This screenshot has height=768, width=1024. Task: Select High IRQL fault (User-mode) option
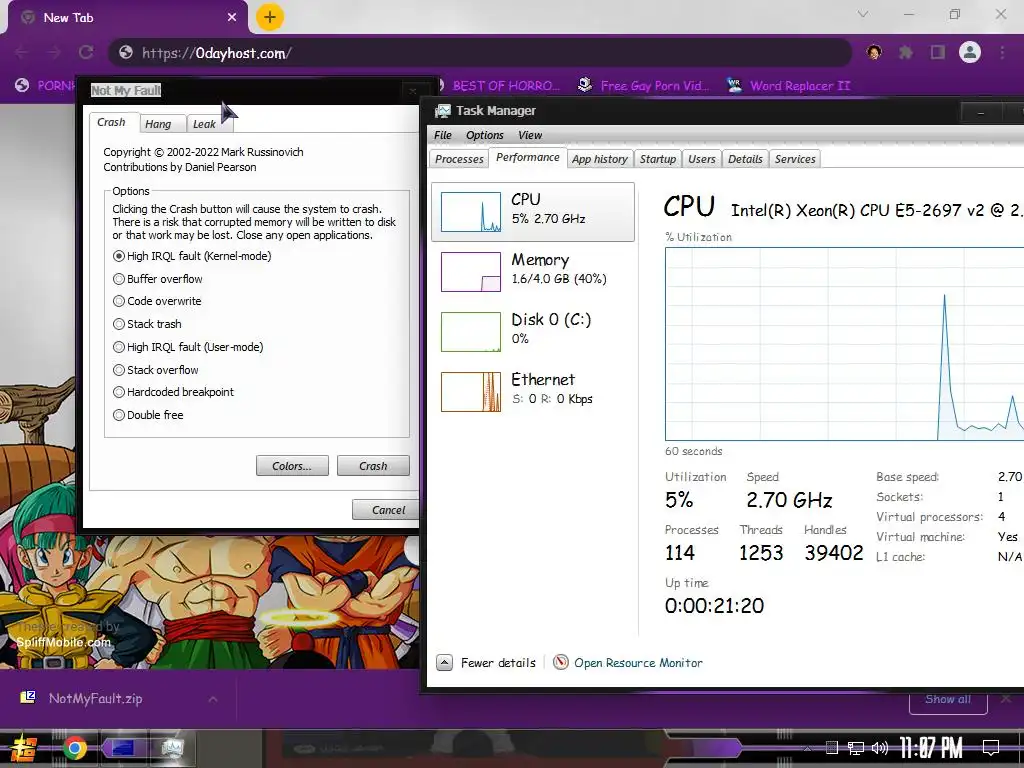[188, 347]
